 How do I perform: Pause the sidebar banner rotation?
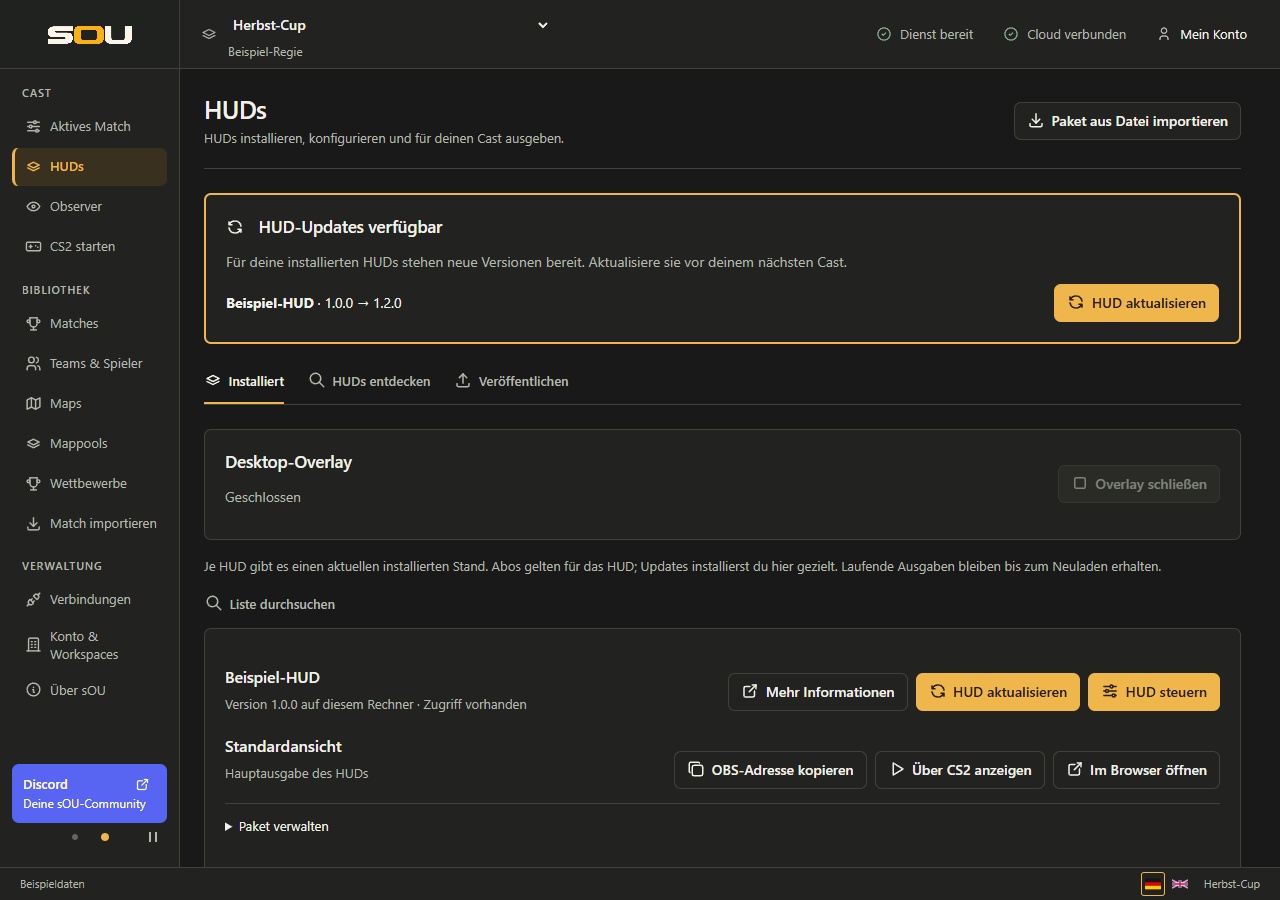153,837
